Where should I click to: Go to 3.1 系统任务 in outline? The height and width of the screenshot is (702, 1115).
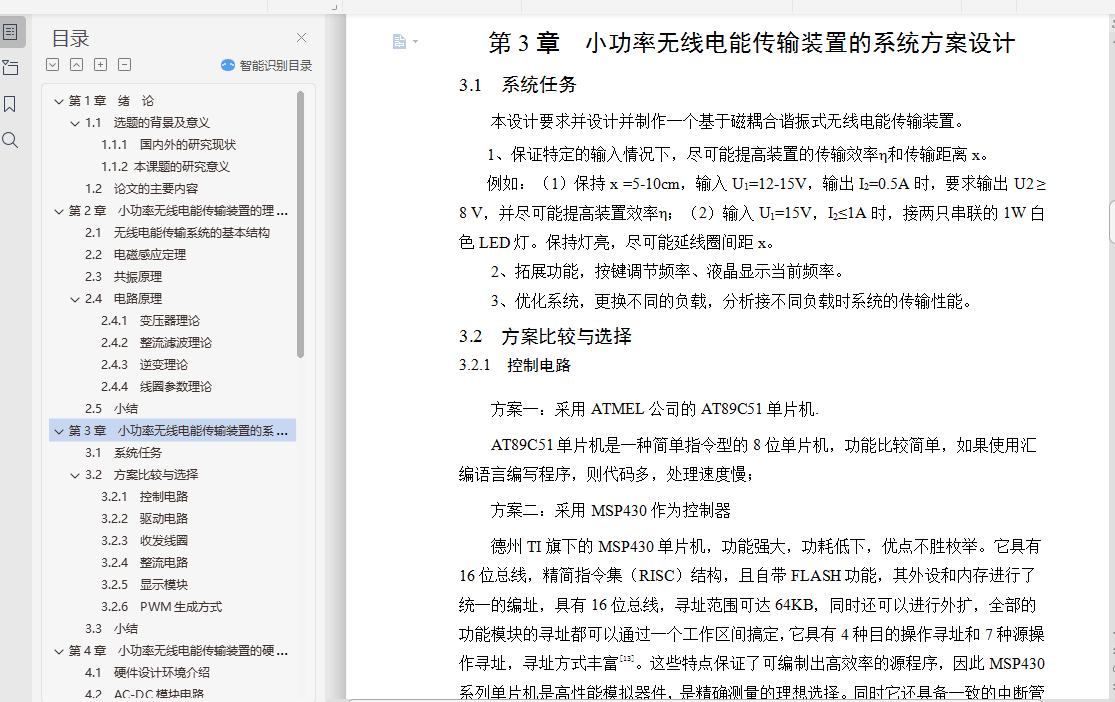pos(123,453)
